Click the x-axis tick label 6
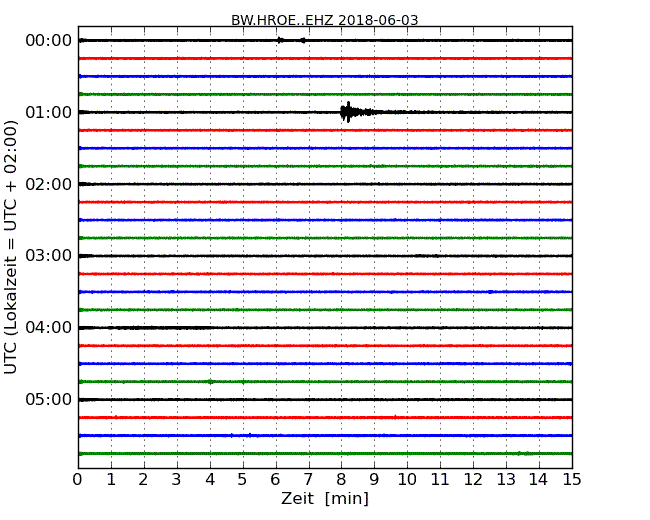Image resolution: width=650 pixels, height=520 pixels. pyautogui.click(x=275, y=480)
